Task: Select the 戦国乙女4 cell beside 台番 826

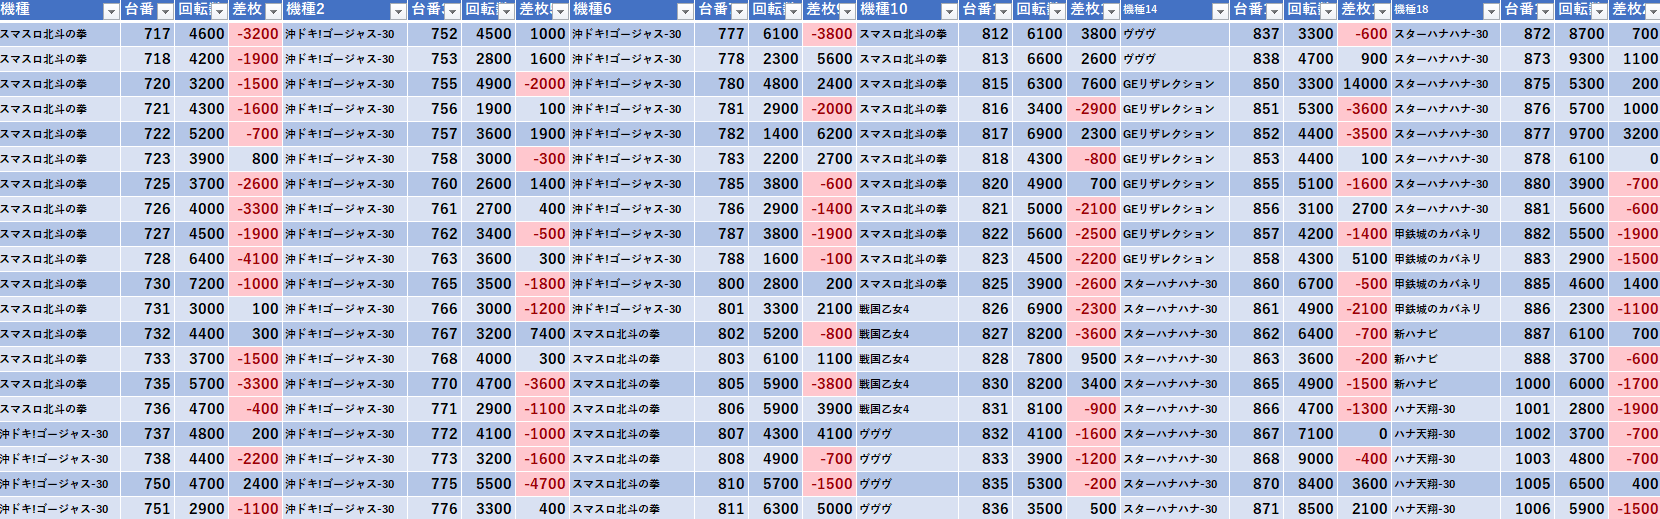Action: [x=908, y=309]
